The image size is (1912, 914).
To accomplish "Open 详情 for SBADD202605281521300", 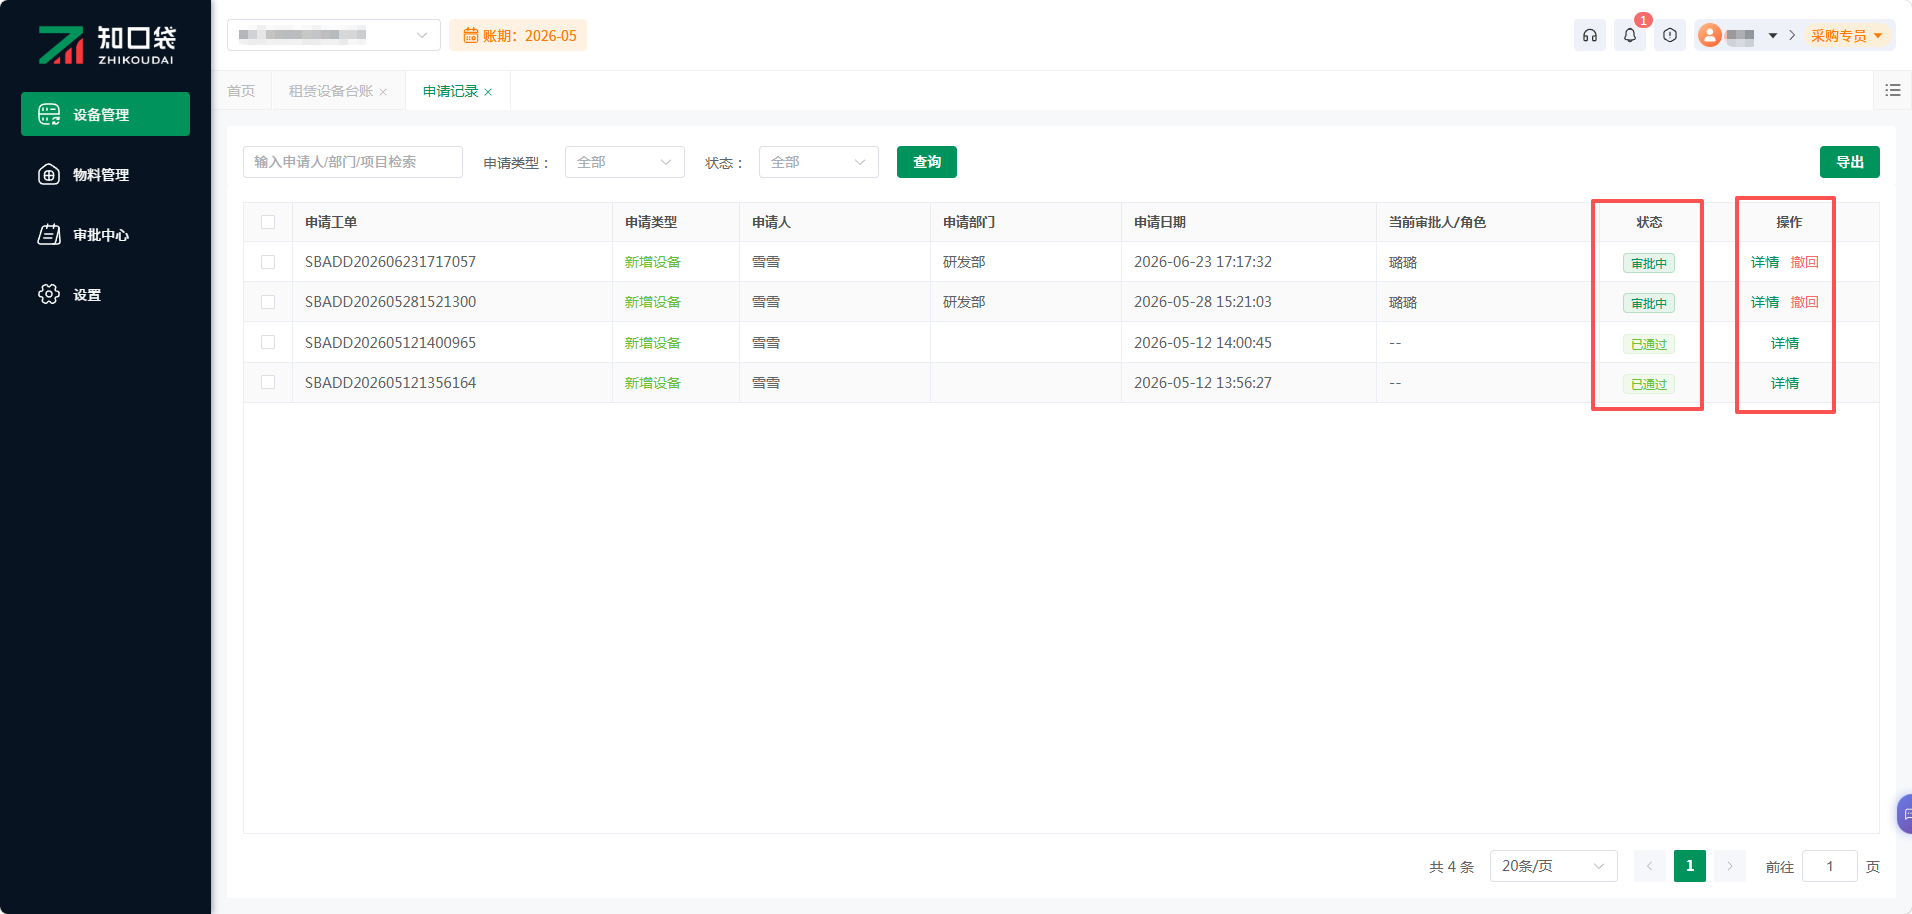I will tap(1765, 302).
